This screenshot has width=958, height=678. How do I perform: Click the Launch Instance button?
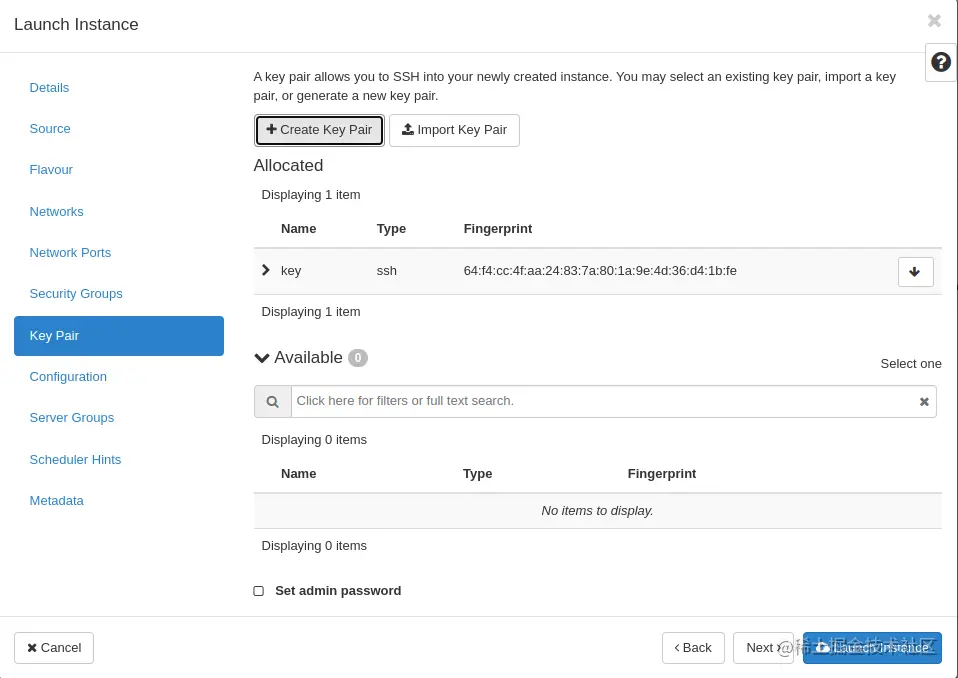coord(872,647)
